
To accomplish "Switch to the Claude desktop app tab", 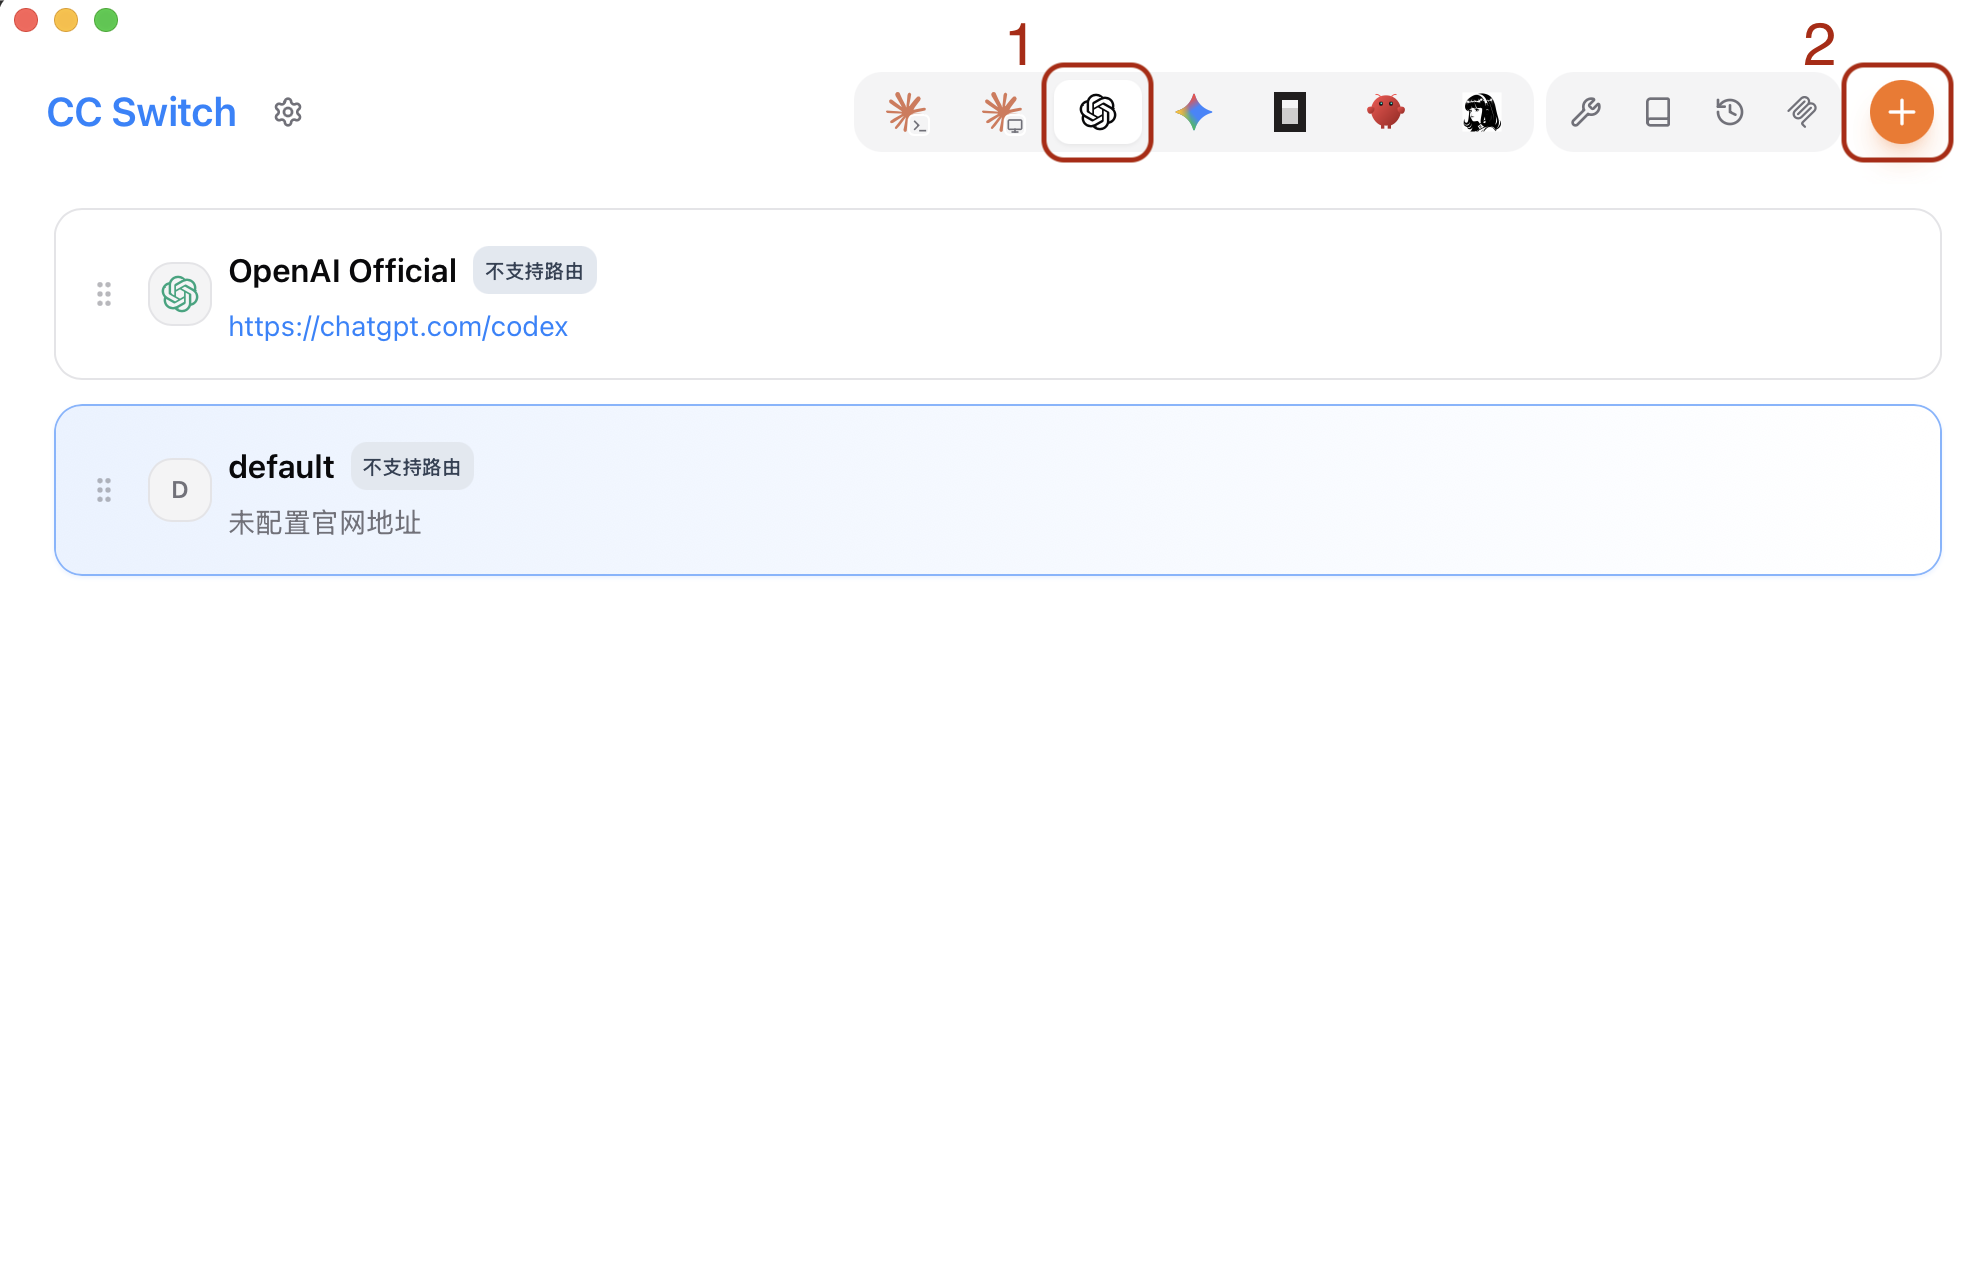I will pyautogui.click(x=1002, y=112).
